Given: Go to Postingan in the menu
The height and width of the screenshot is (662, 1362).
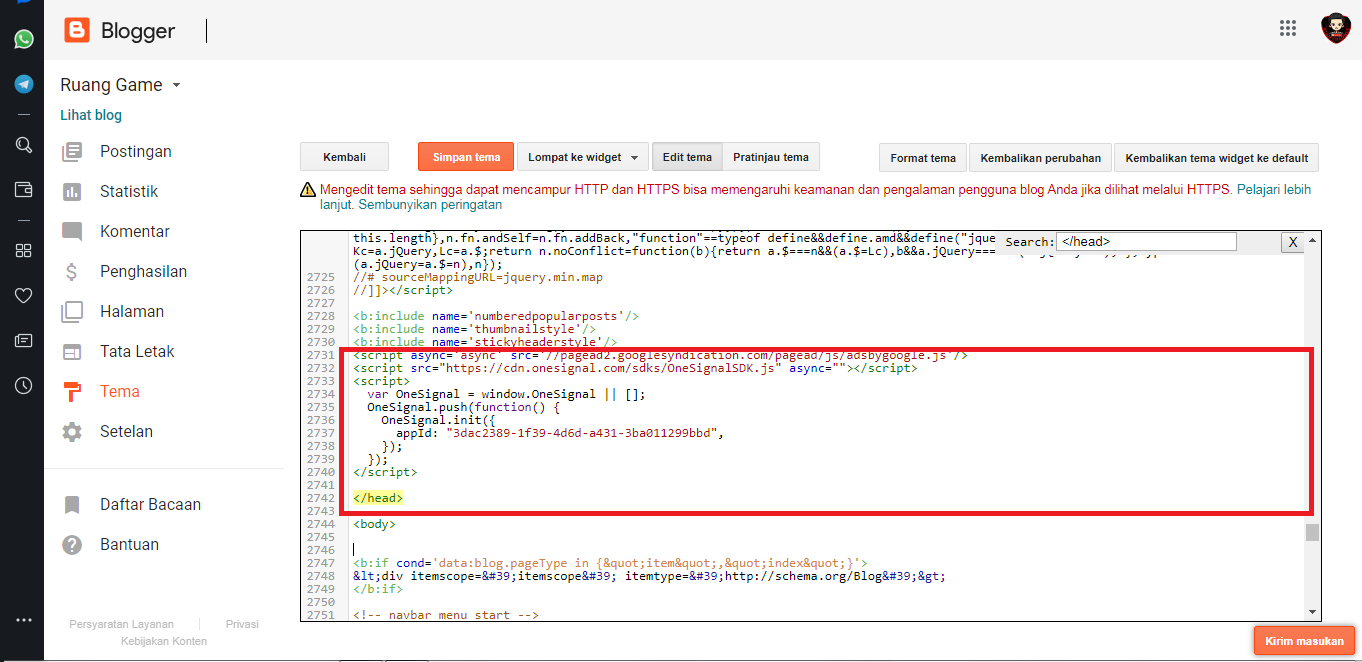Looking at the screenshot, I should click(x=135, y=152).
